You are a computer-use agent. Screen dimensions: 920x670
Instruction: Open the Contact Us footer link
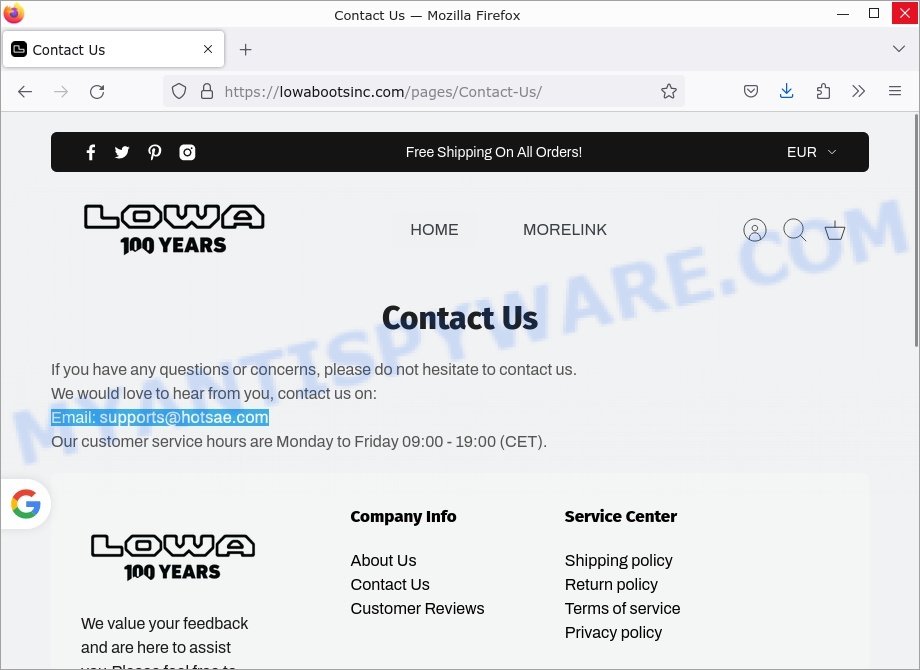point(390,585)
